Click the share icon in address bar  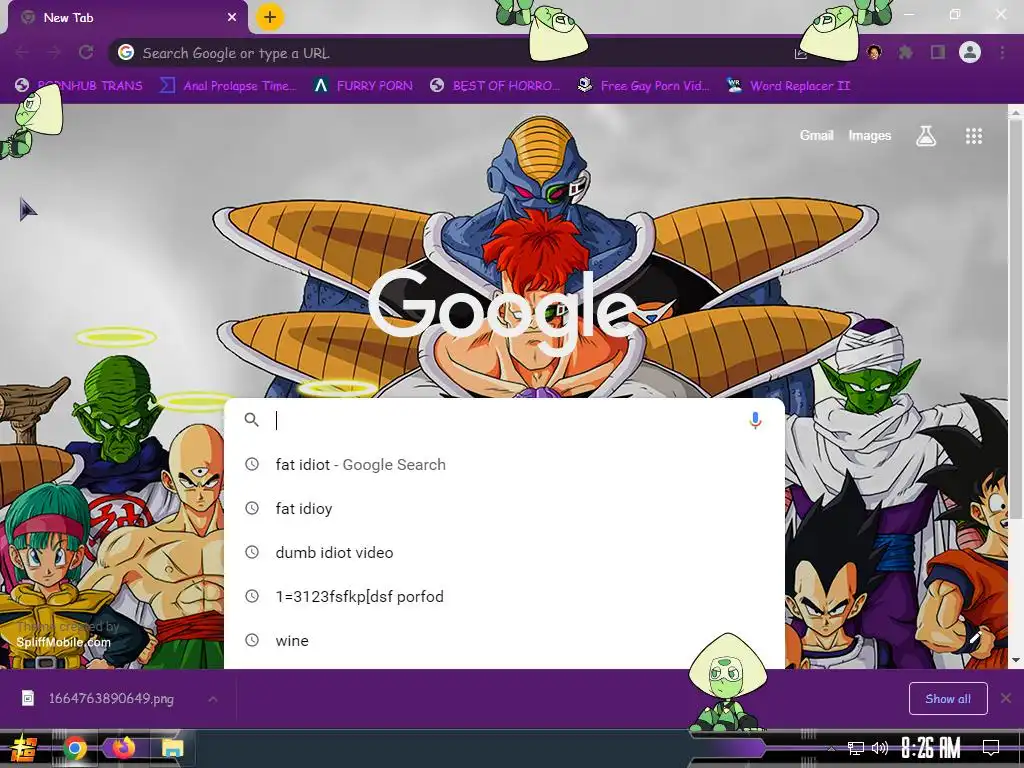click(x=801, y=53)
